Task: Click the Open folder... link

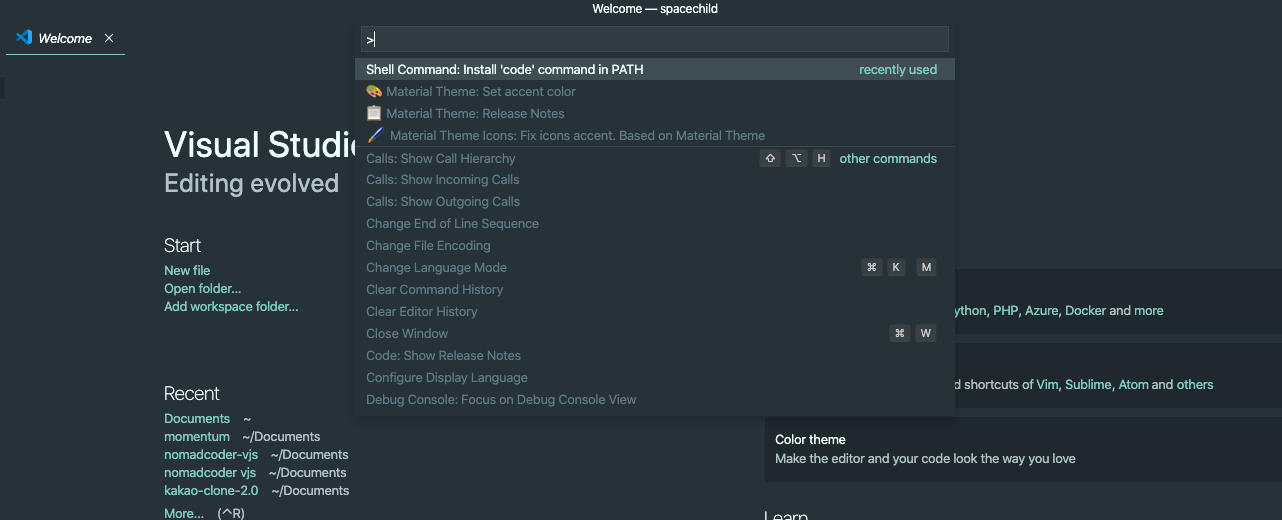Action: click(x=203, y=288)
